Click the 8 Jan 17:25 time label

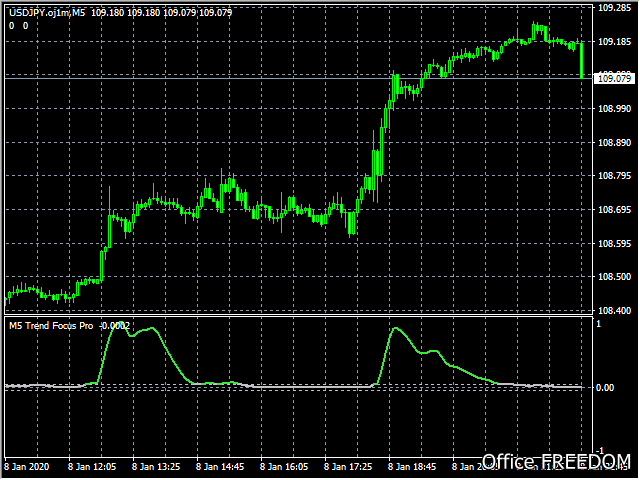pyautogui.click(x=348, y=467)
